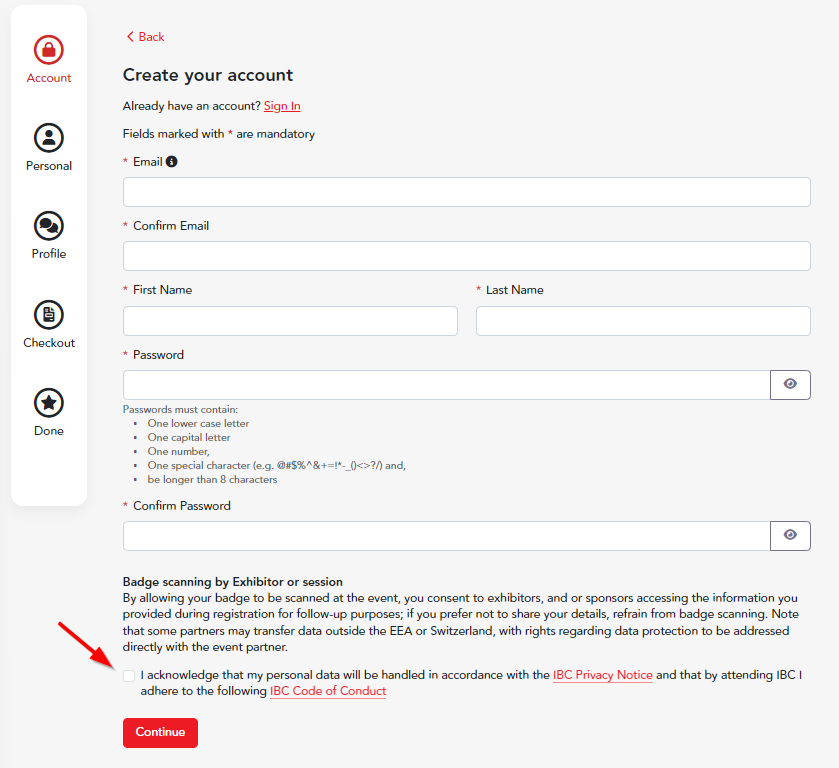Select the Personal step person icon
839x768 pixels.
pyautogui.click(x=49, y=137)
